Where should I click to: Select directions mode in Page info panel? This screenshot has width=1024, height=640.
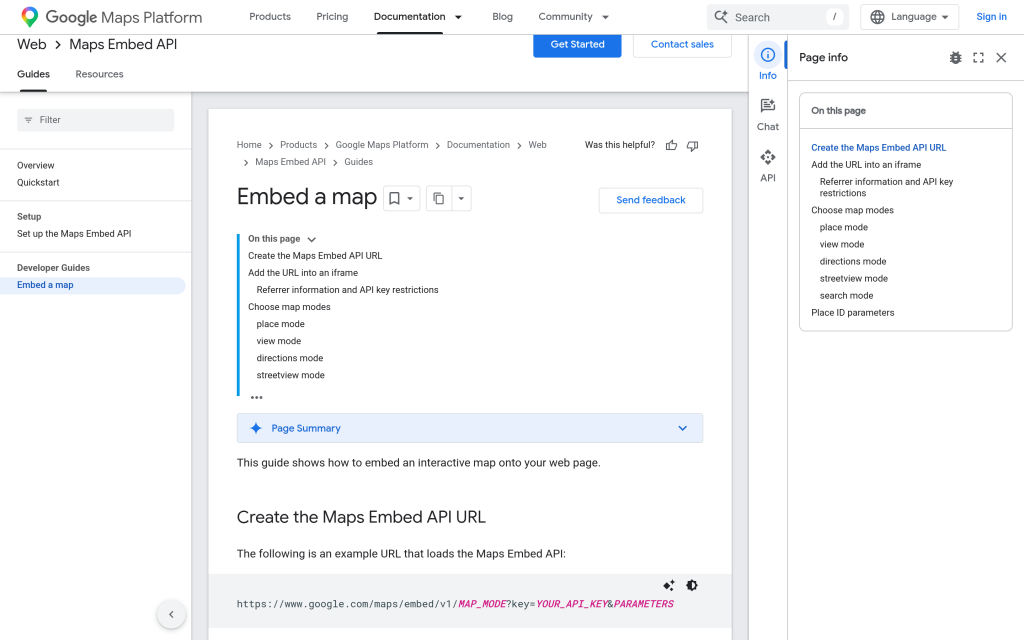pyautogui.click(x=853, y=261)
